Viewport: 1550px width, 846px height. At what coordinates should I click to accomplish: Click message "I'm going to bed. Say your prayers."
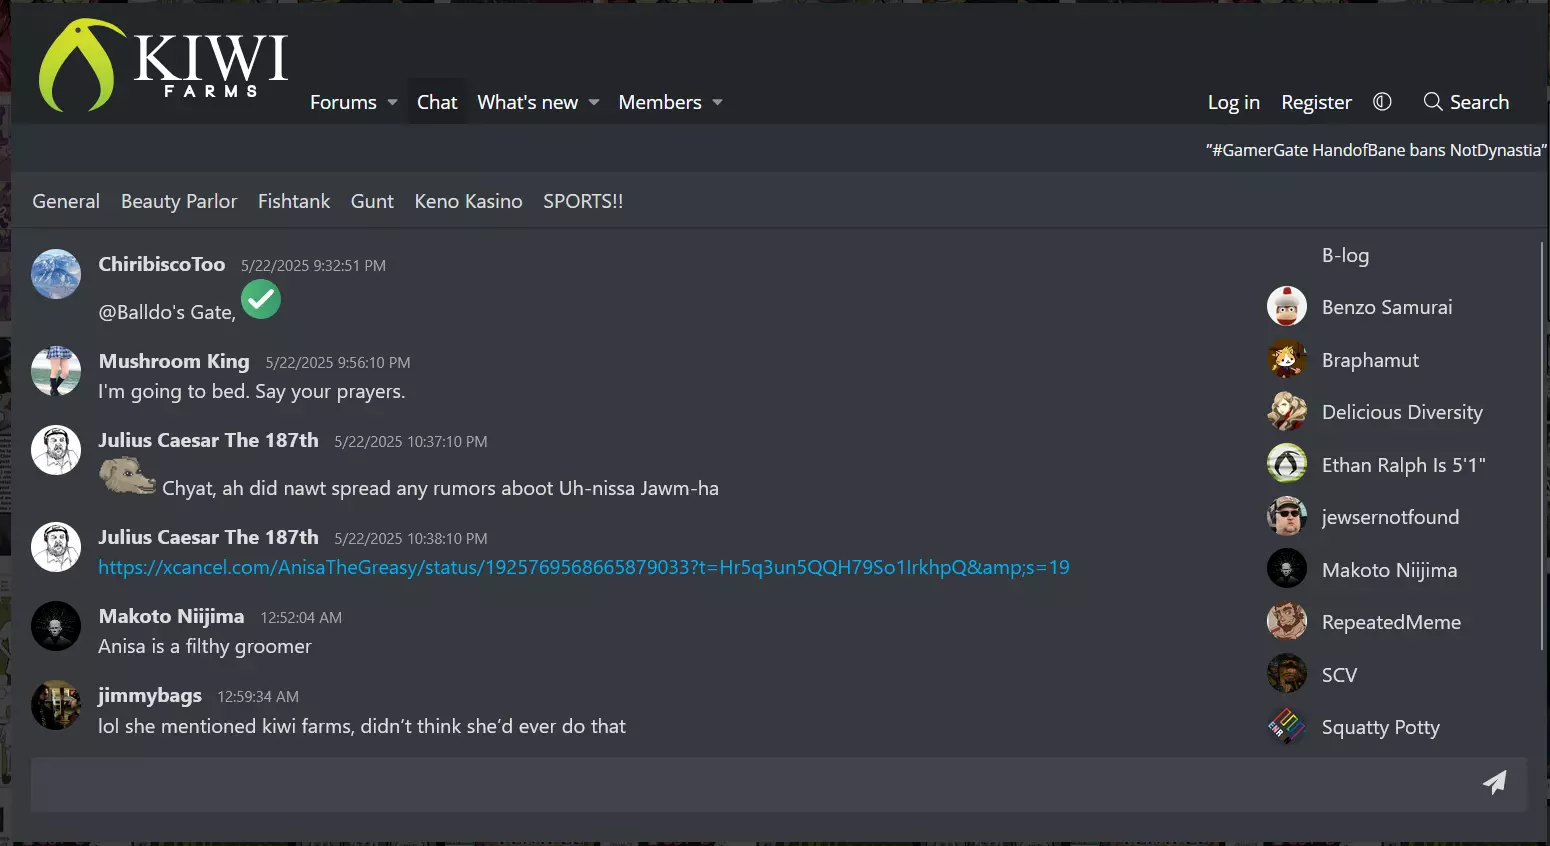252,391
